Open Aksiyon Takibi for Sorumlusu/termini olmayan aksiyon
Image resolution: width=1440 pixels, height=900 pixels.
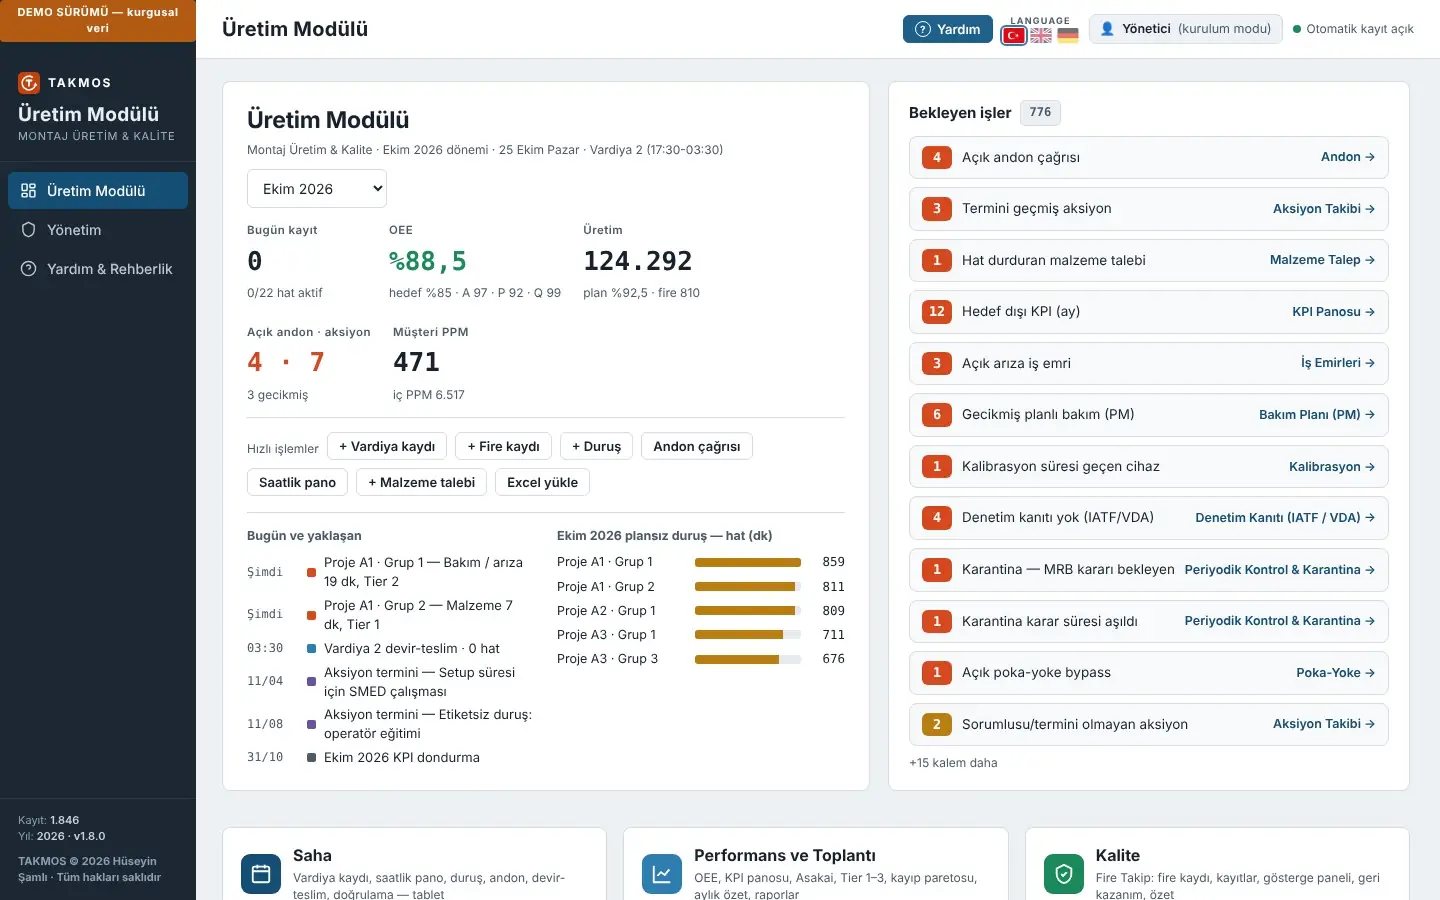[x=1324, y=724]
